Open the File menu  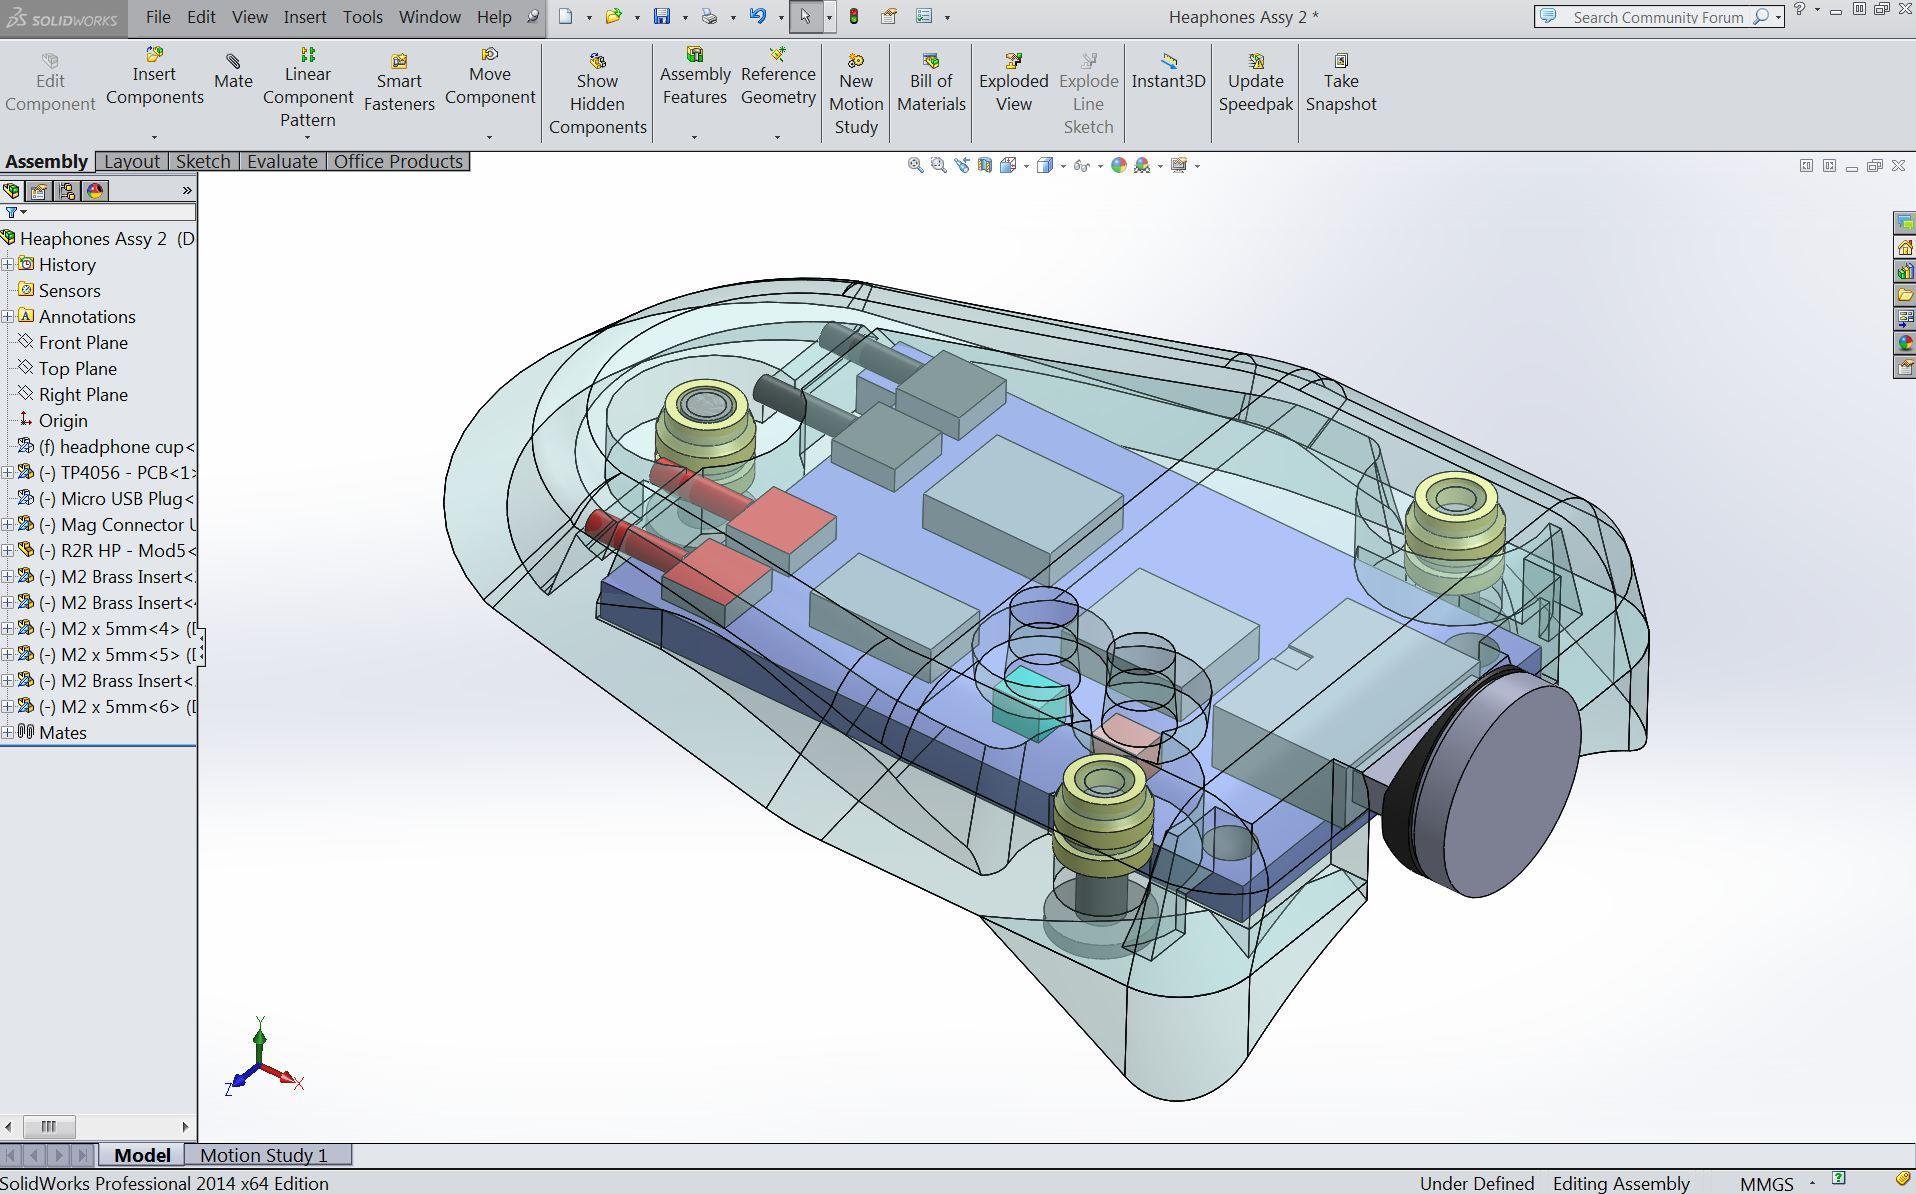158,17
